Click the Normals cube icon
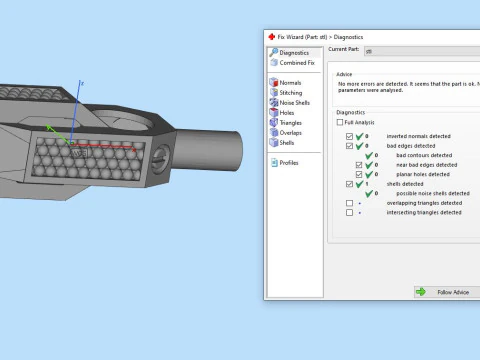Screen dimensions: 480x360 coord(274,82)
